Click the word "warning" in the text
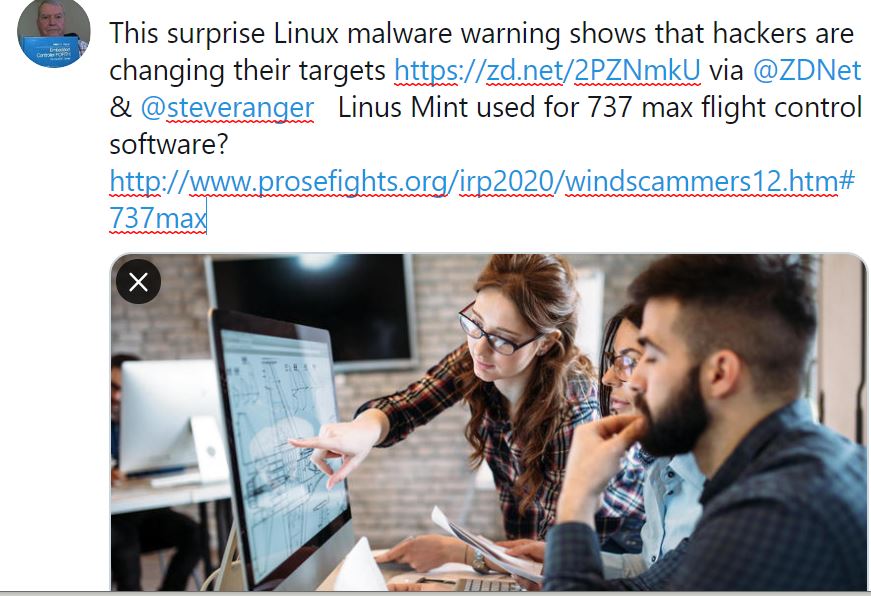This screenshot has height=596, width=871. click(x=510, y=34)
